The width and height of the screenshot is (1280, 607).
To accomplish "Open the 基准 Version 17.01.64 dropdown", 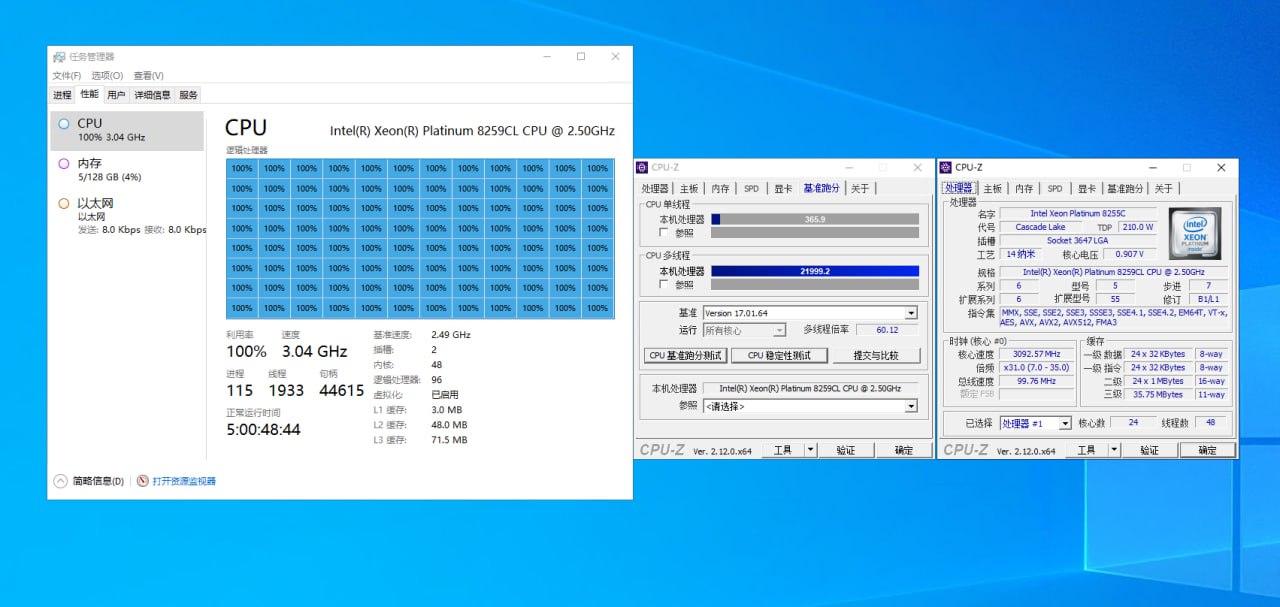I will (x=810, y=313).
